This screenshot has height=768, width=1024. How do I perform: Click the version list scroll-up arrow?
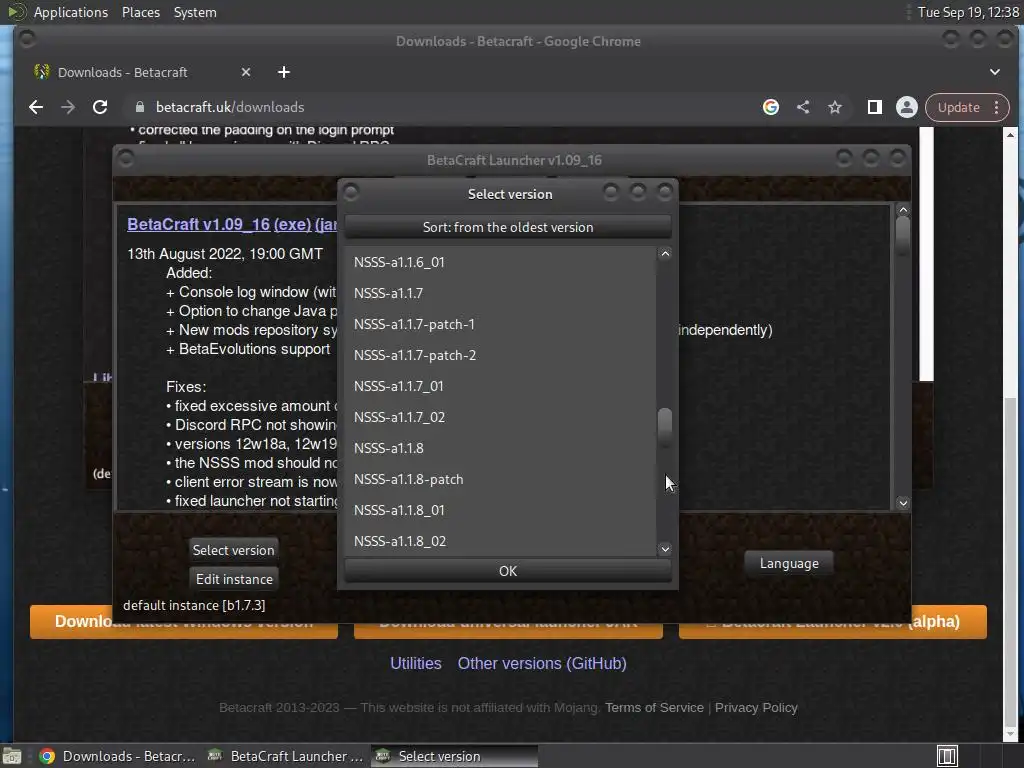(x=665, y=253)
